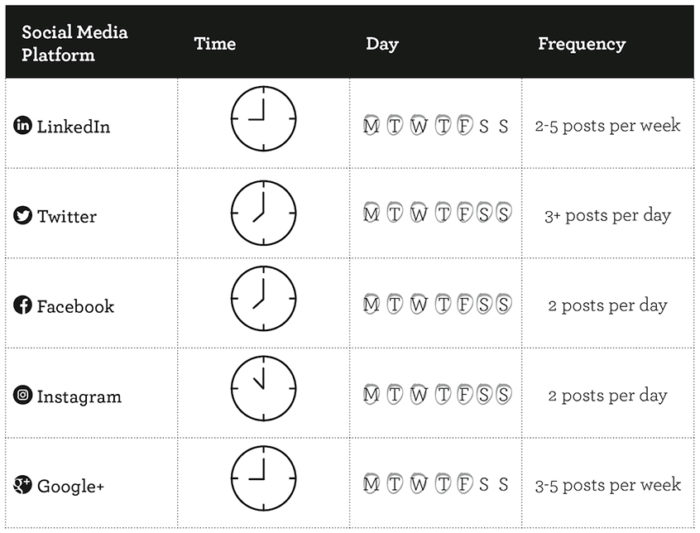Click the Facebook logo icon
This screenshot has width=700, height=533.
[x=22, y=305]
